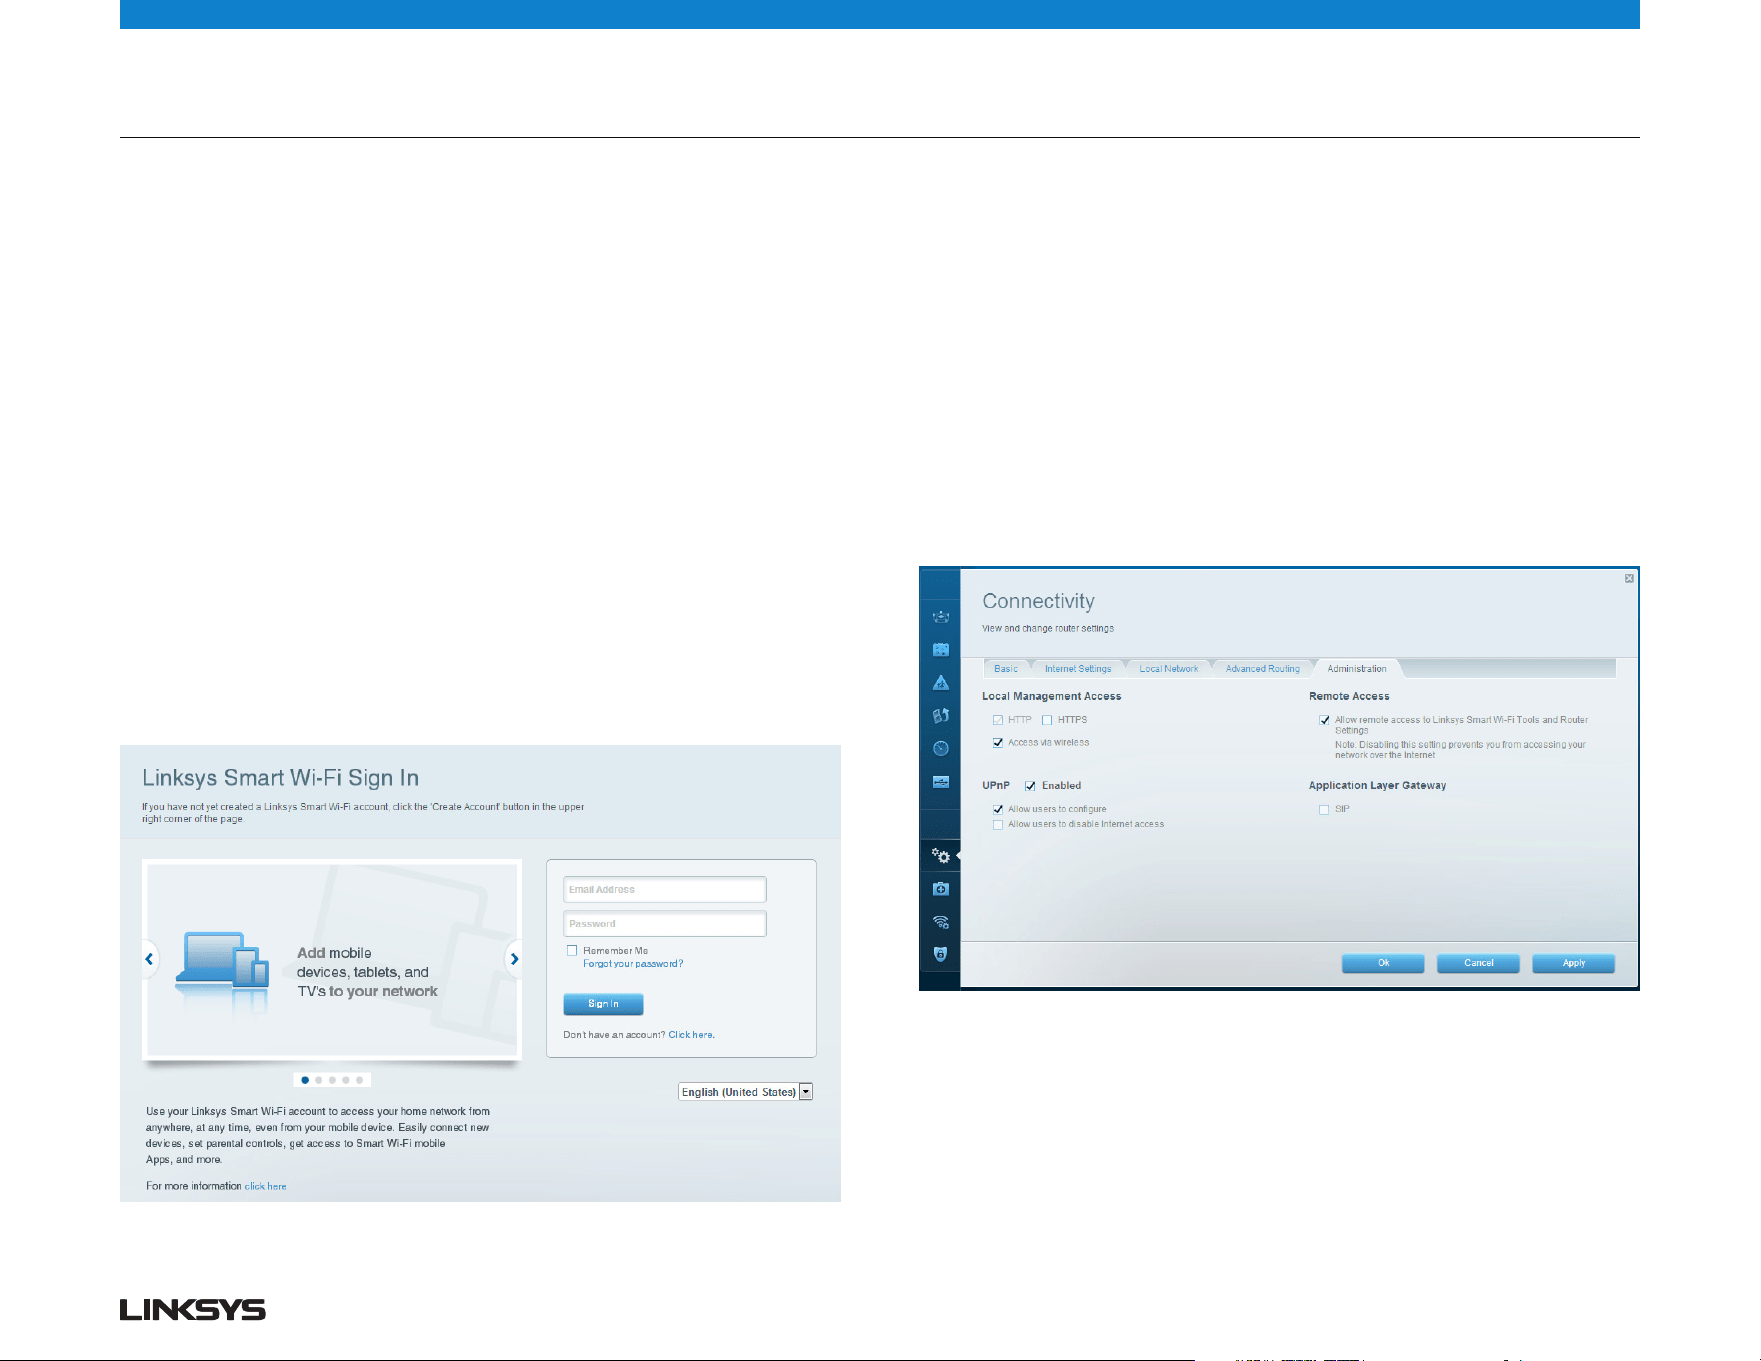Image resolution: width=1761 pixels, height=1361 pixels.
Task: Follow the Forgot your password link
Action: [633, 964]
